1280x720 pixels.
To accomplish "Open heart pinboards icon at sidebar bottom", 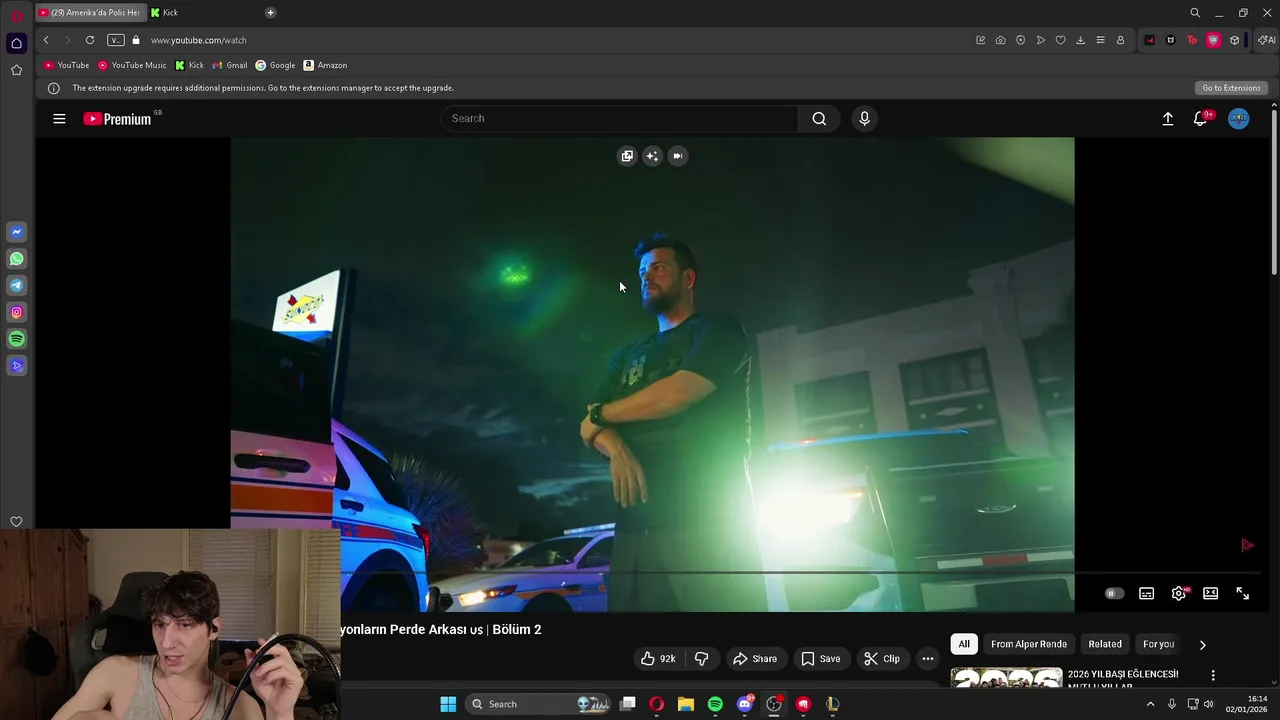I will 16,521.
